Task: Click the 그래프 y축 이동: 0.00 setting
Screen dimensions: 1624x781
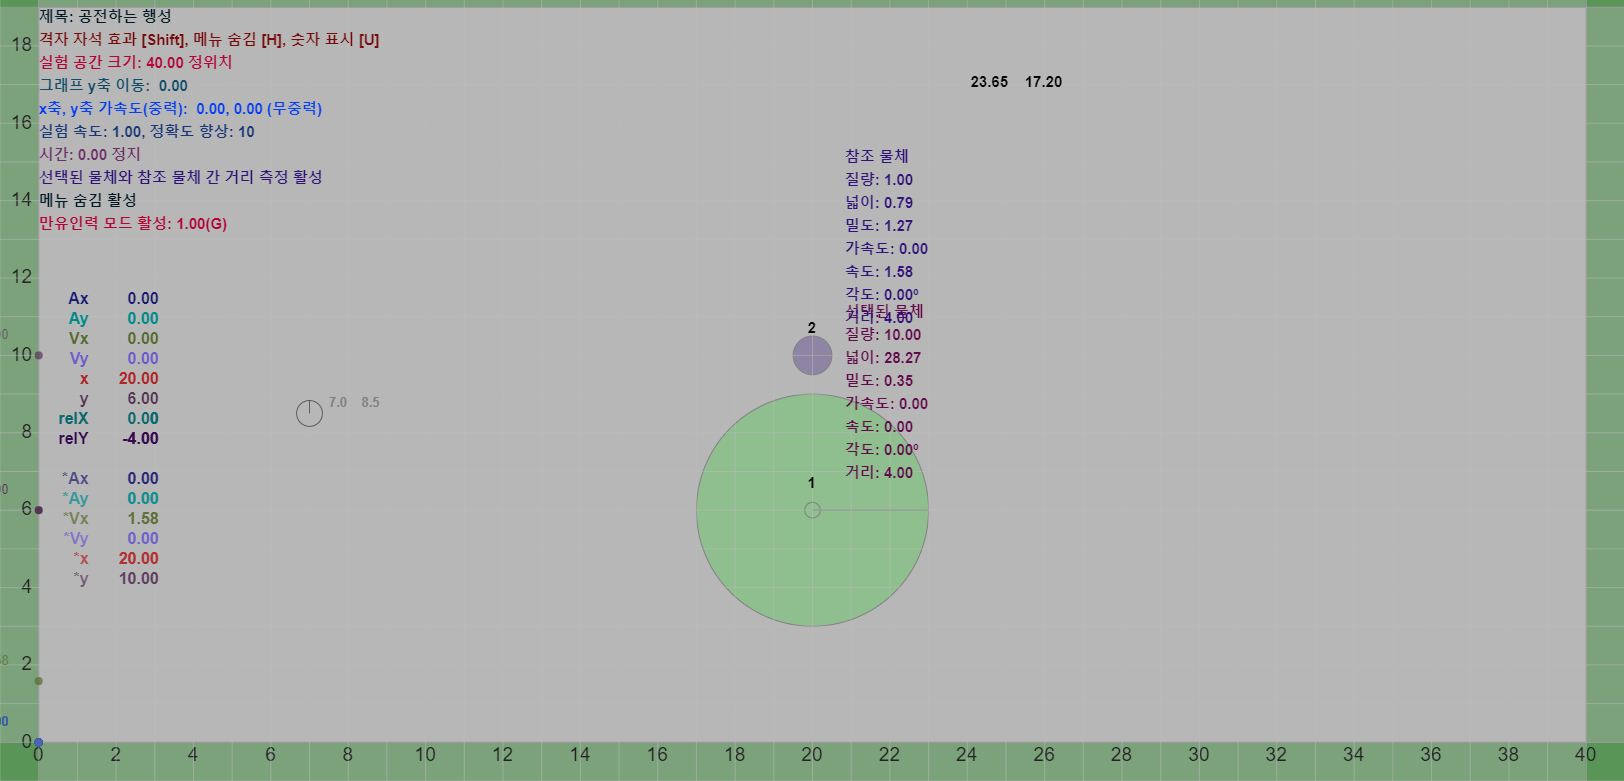Action: (x=113, y=85)
